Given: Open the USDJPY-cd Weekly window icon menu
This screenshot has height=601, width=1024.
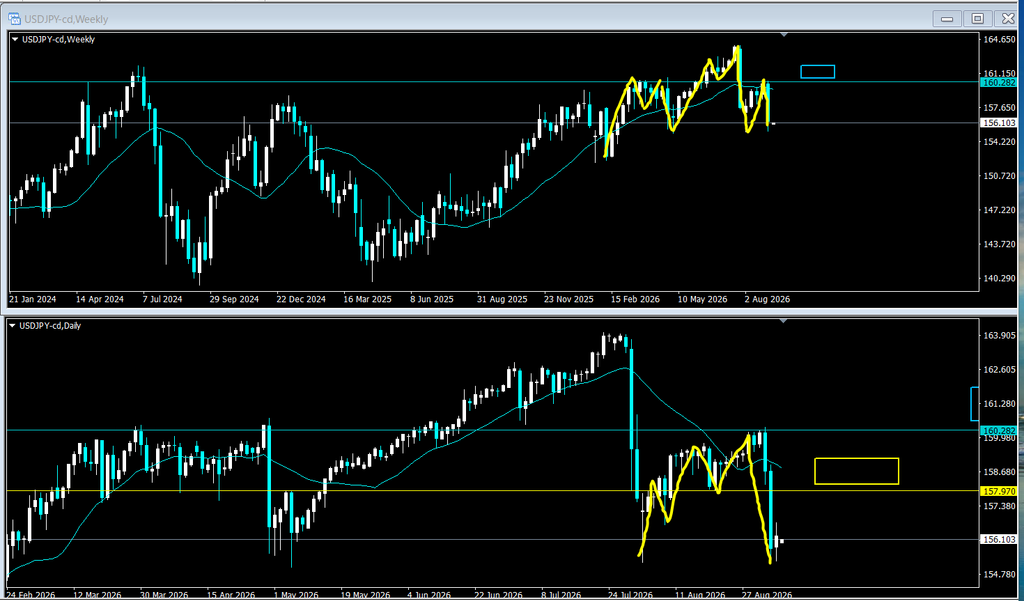Looking at the screenshot, I should (14, 19).
